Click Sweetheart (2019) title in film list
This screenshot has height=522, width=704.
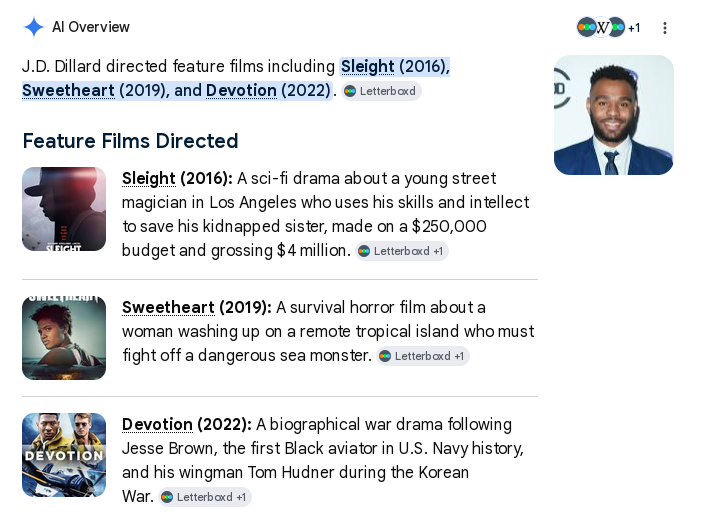197,307
